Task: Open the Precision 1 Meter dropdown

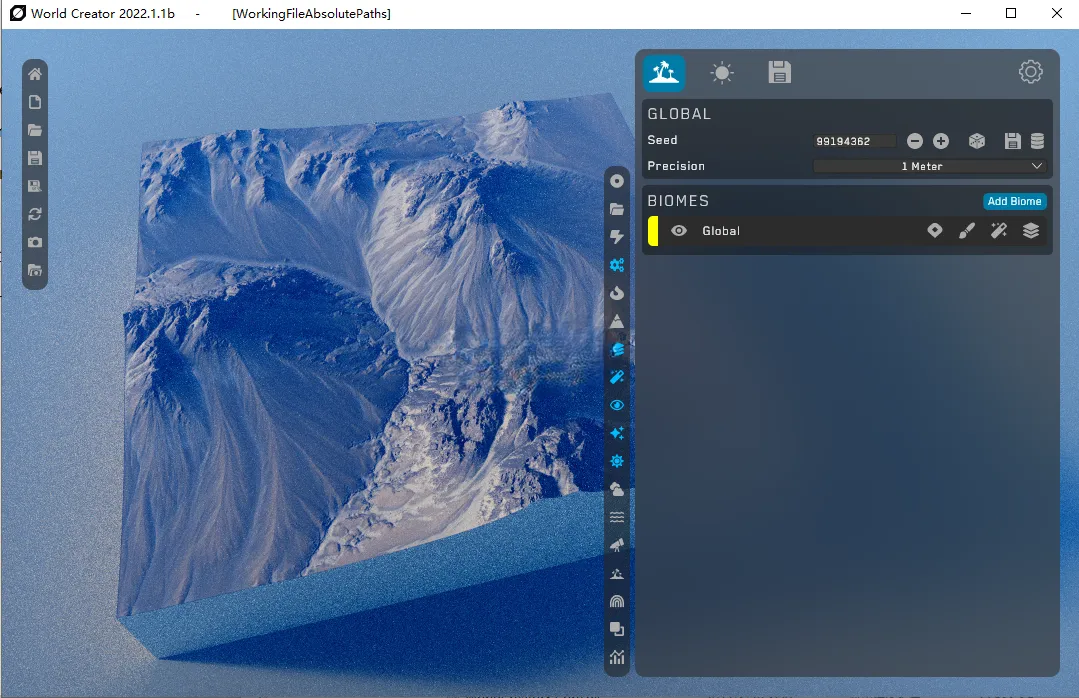Action: tap(929, 166)
